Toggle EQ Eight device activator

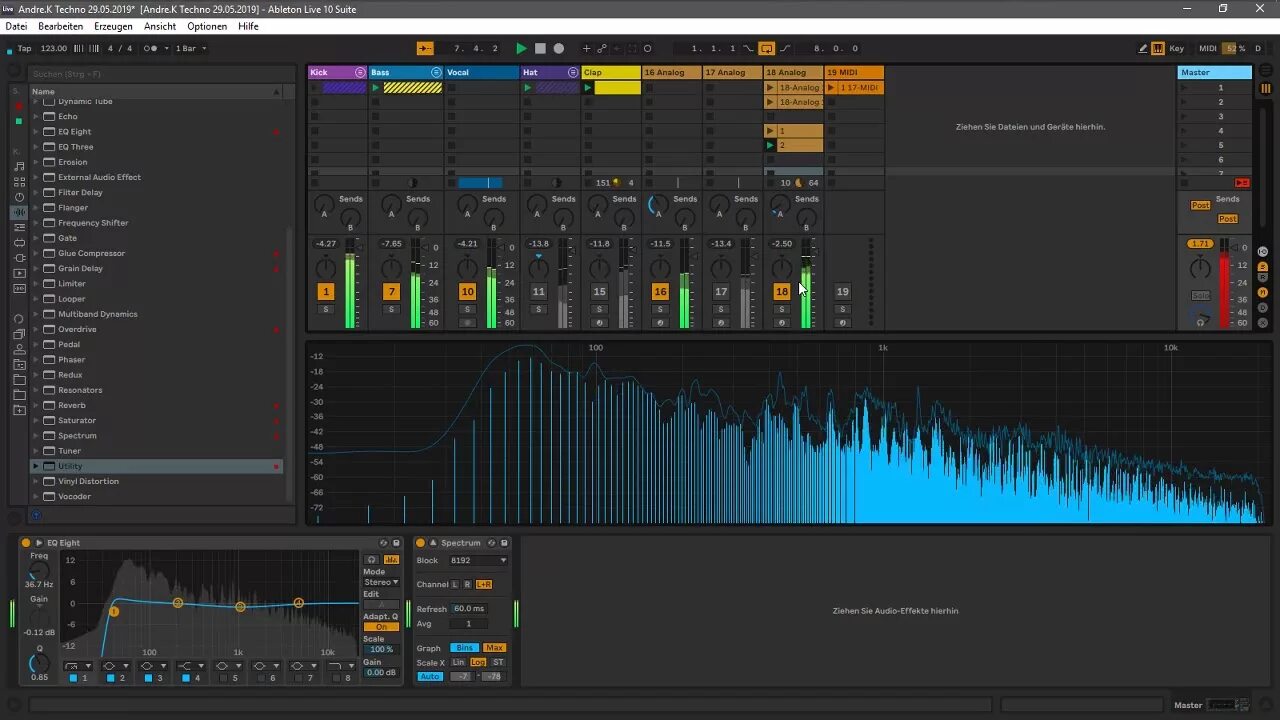pyautogui.click(x=26, y=543)
